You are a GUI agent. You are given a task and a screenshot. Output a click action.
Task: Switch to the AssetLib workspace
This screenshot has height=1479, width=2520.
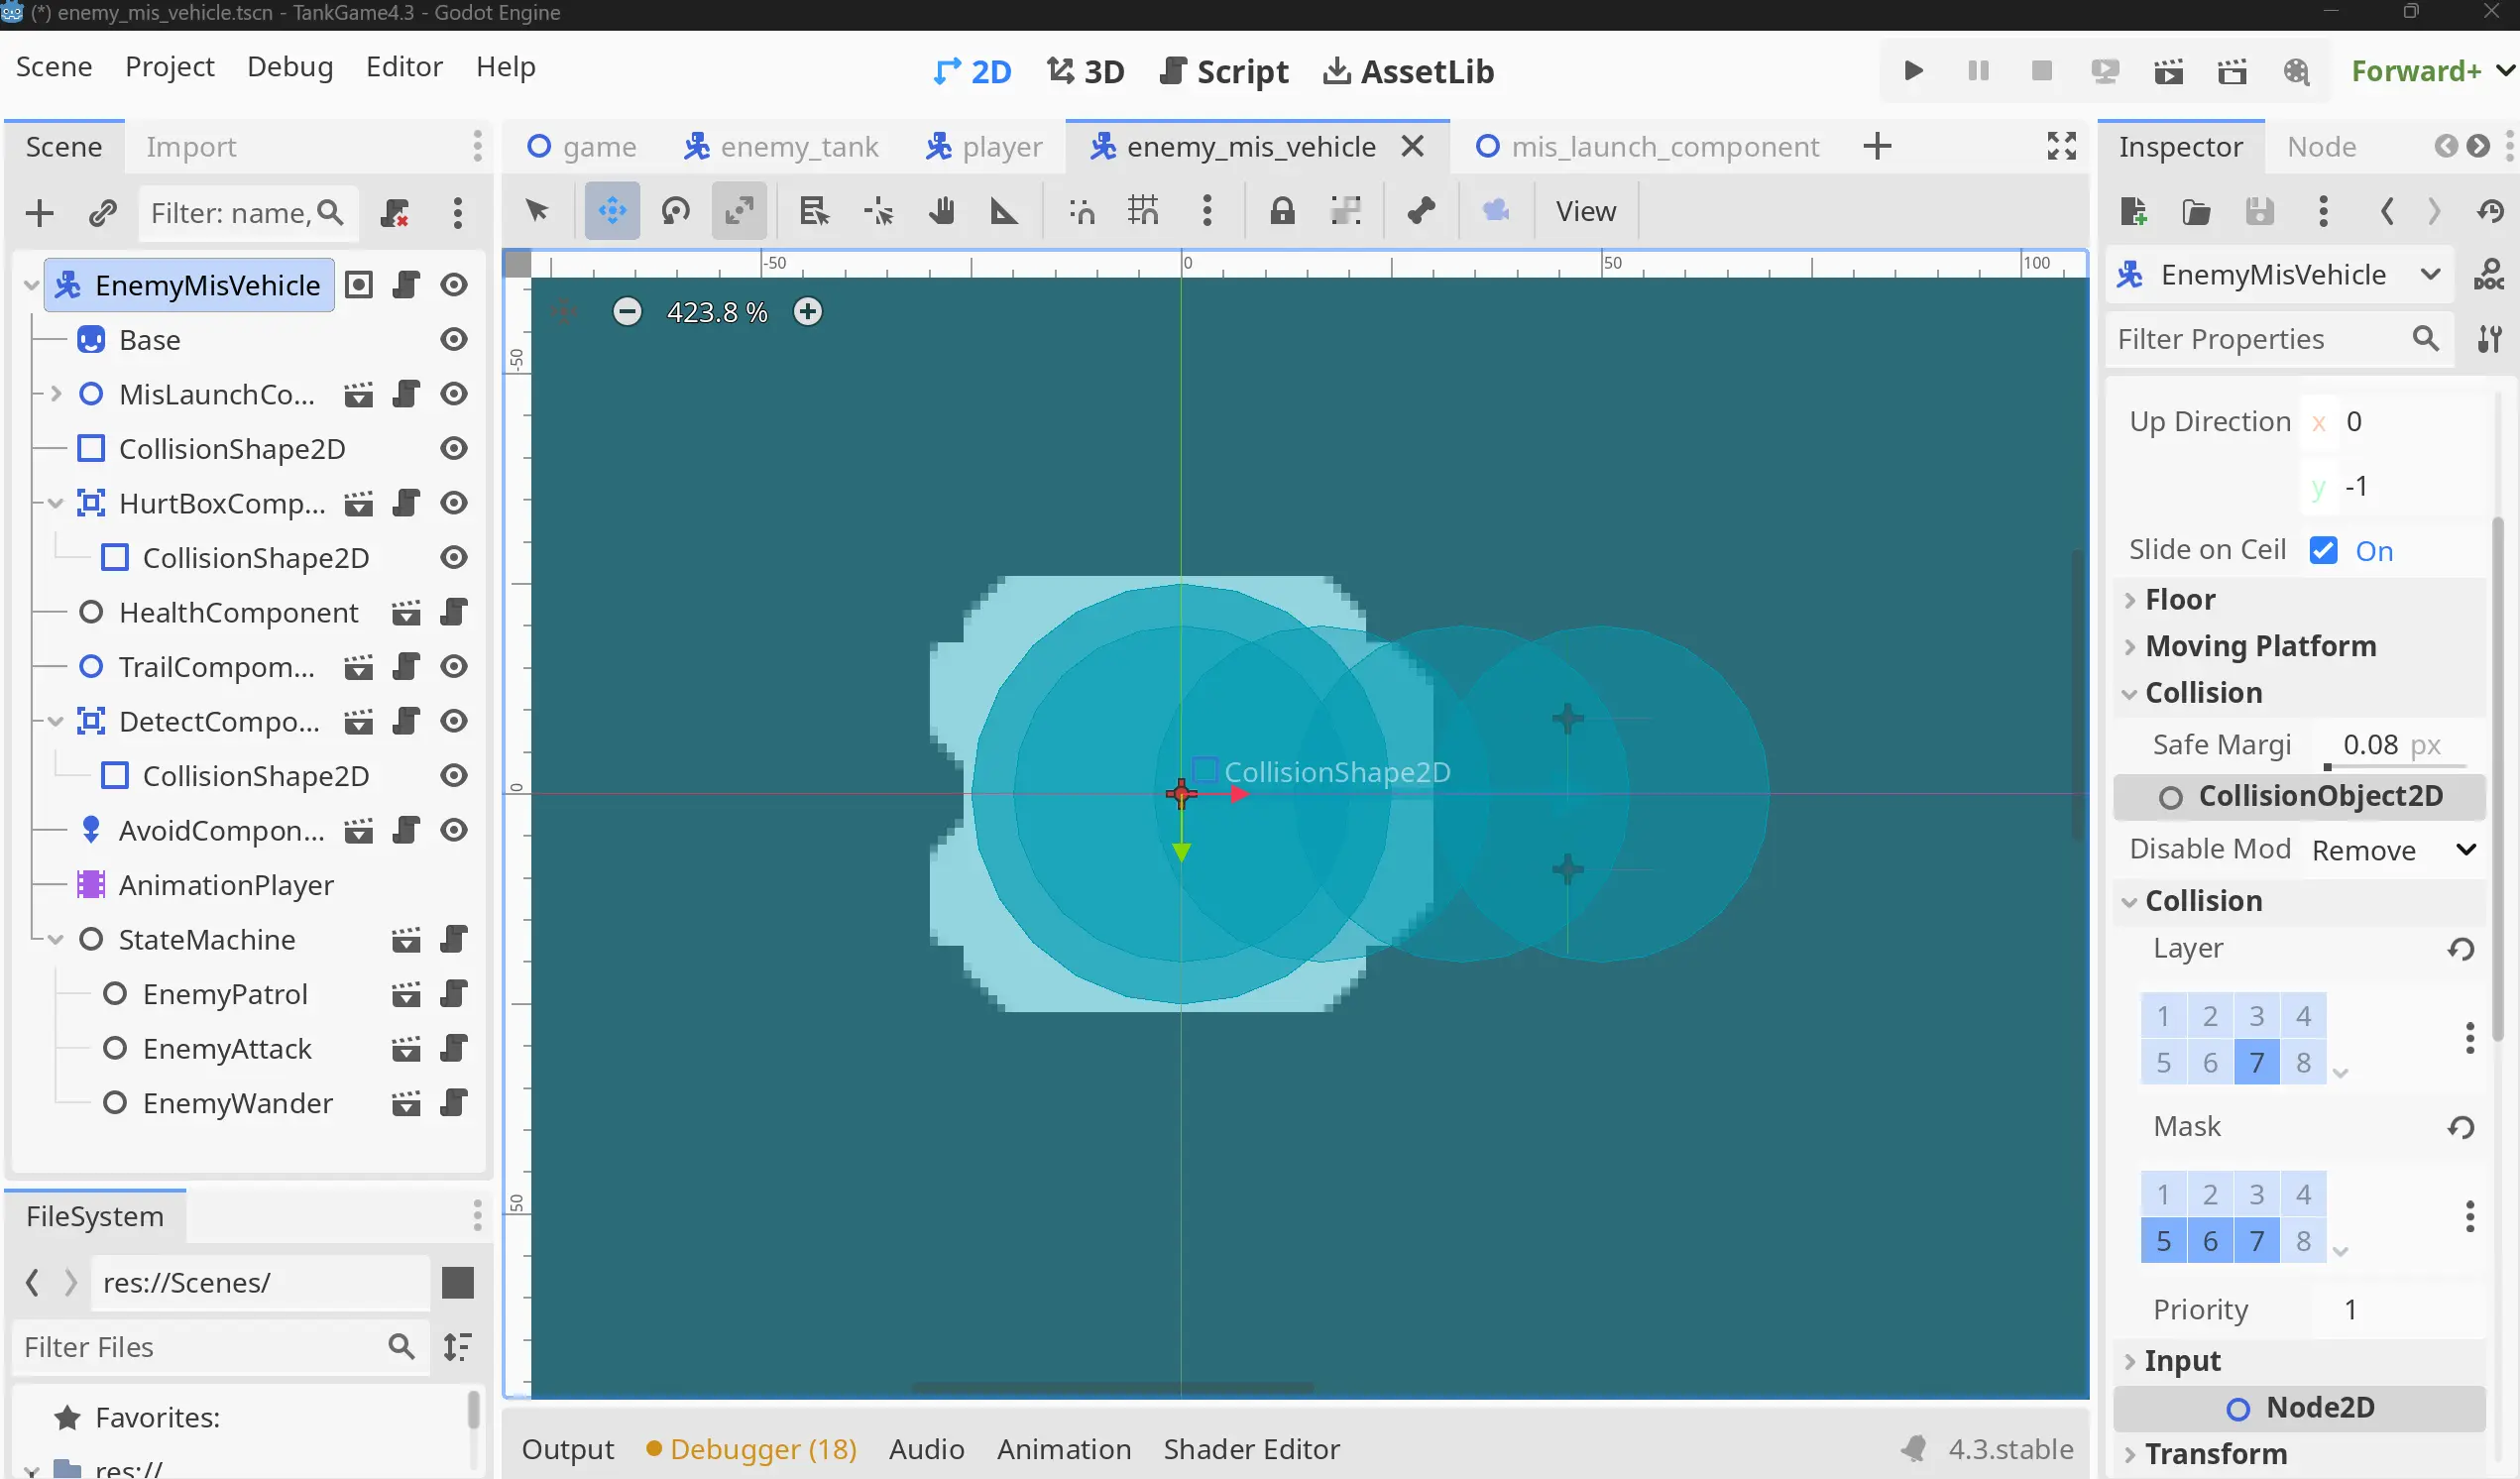[x=1408, y=71]
